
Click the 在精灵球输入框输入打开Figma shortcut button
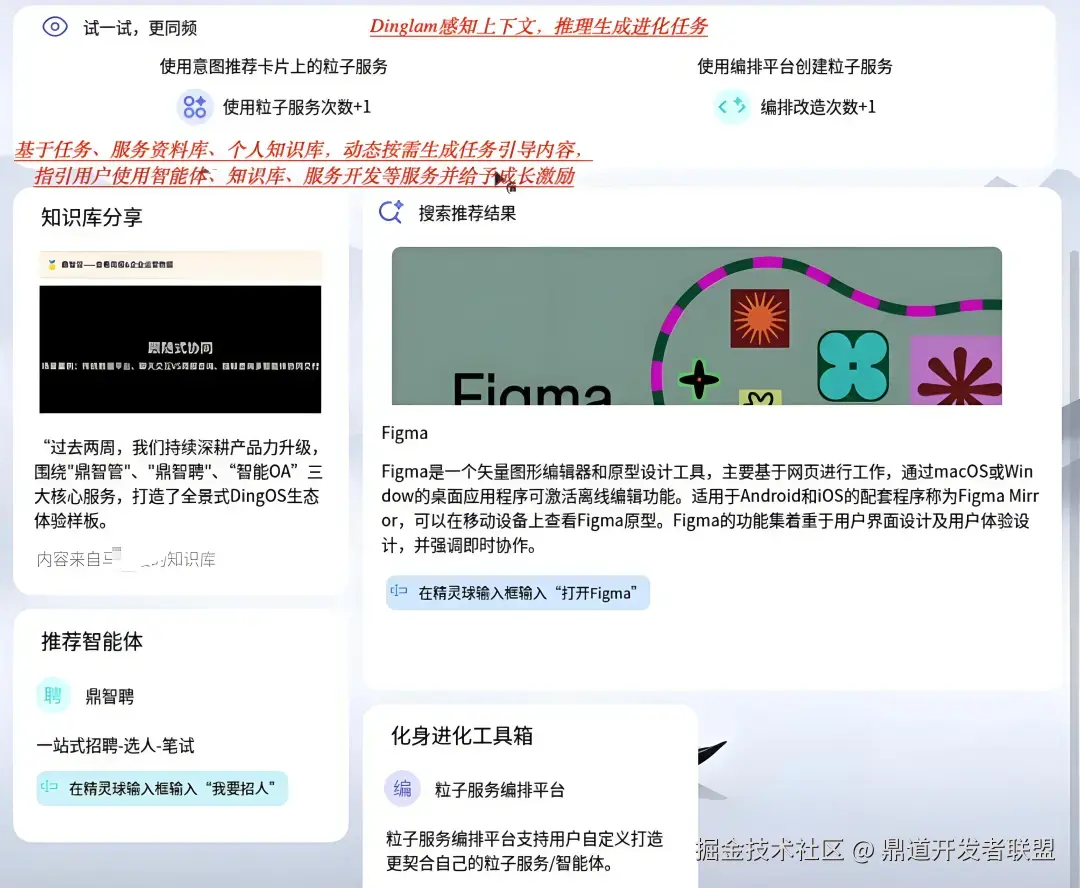coord(517,592)
